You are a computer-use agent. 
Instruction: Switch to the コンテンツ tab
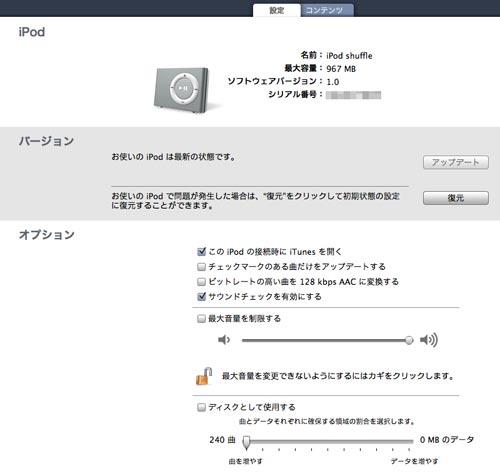pos(327,10)
